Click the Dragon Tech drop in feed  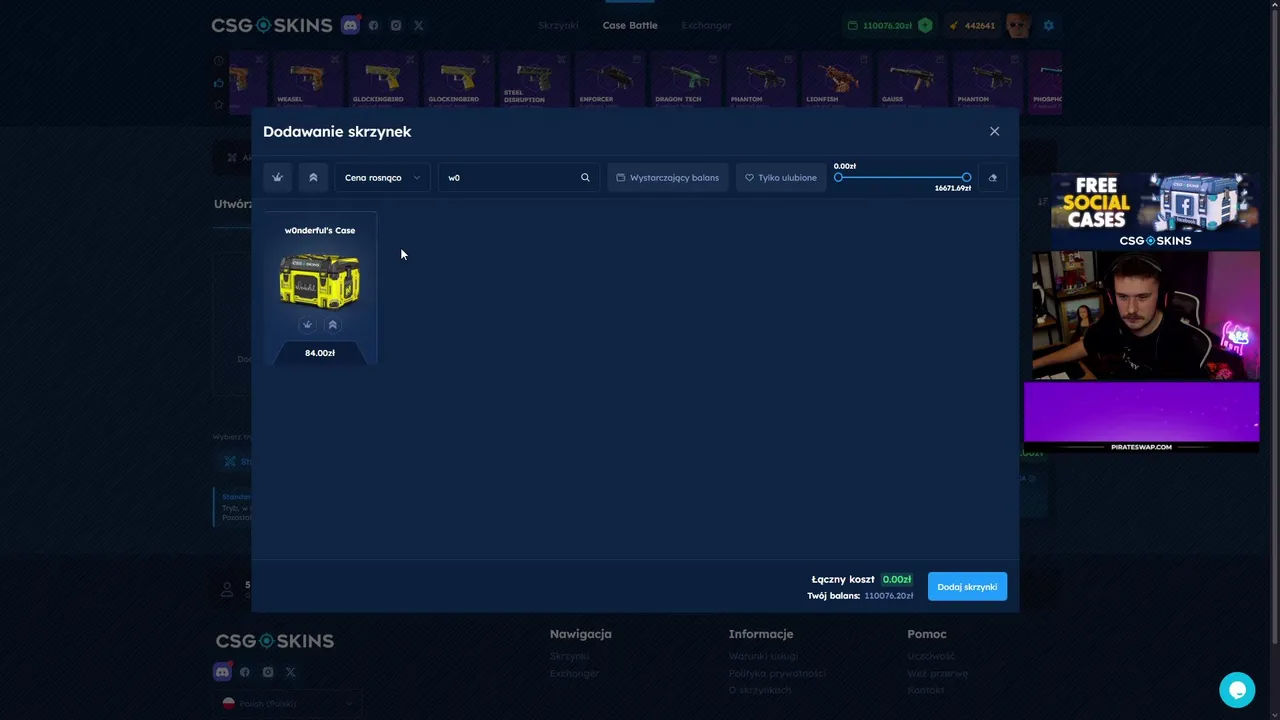[x=686, y=81]
